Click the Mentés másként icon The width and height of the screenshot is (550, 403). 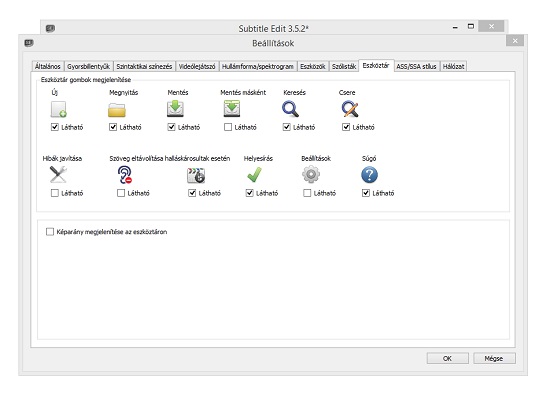[x=232, y=109]
